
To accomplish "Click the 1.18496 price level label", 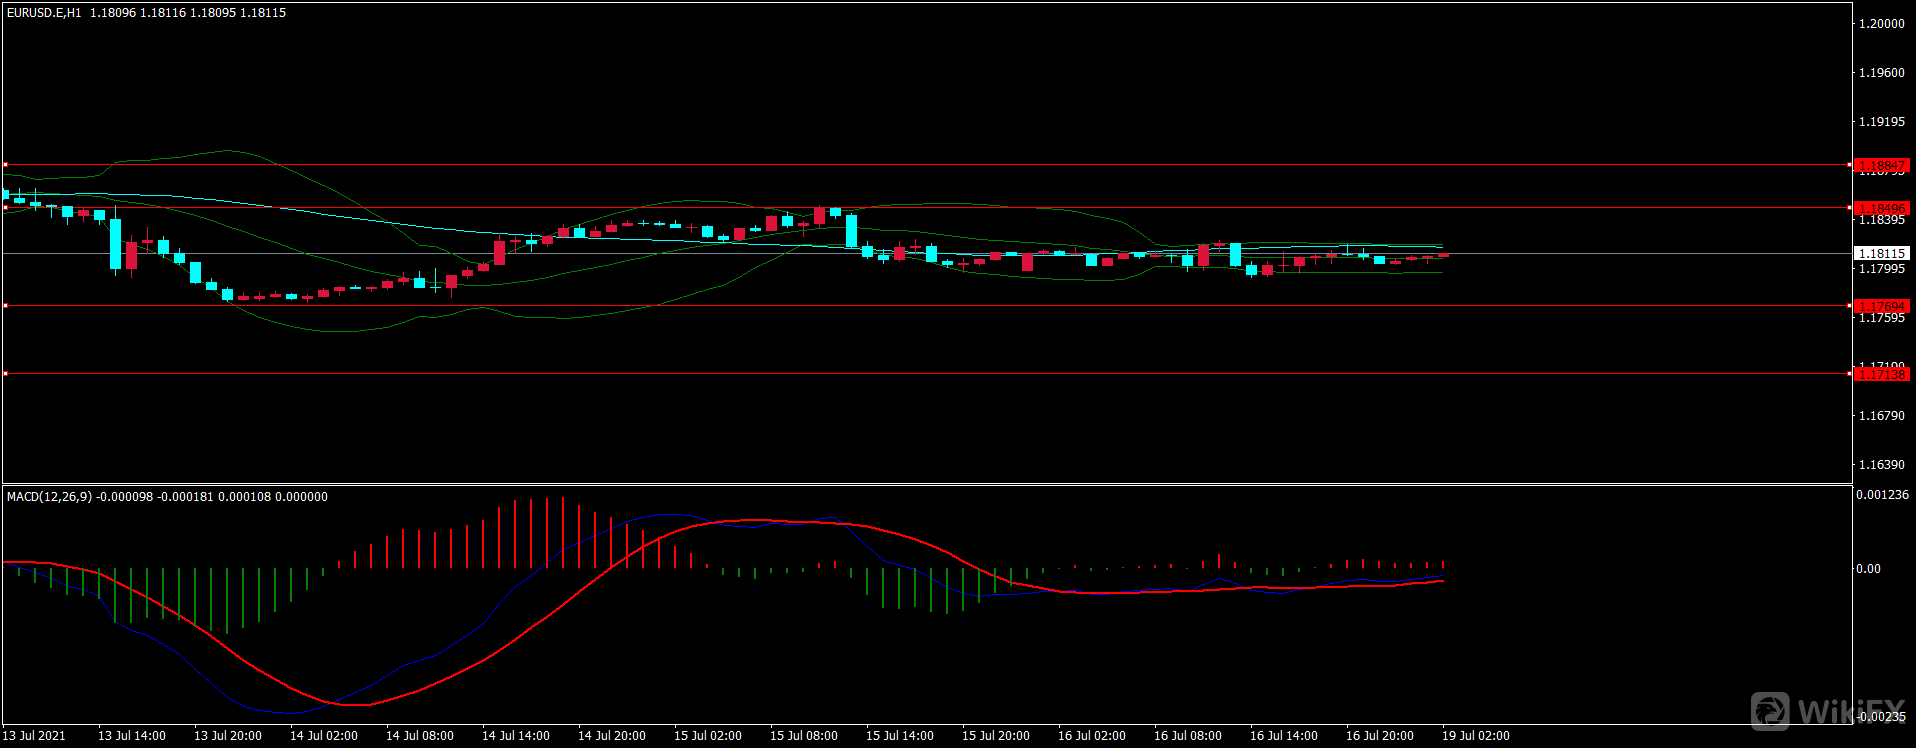I will 1881,208.
